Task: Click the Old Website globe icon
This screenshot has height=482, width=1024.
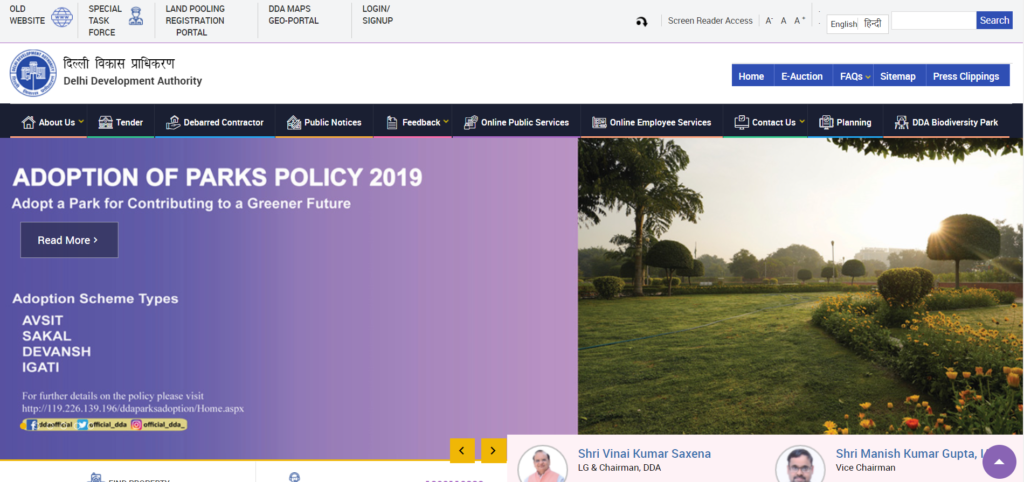Action: tap(62, 18)
